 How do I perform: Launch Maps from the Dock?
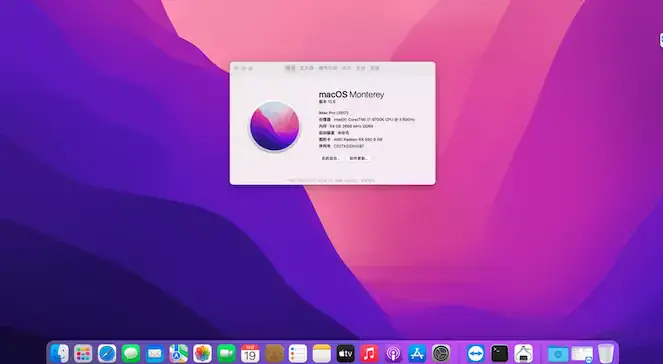tap(178, 353)
